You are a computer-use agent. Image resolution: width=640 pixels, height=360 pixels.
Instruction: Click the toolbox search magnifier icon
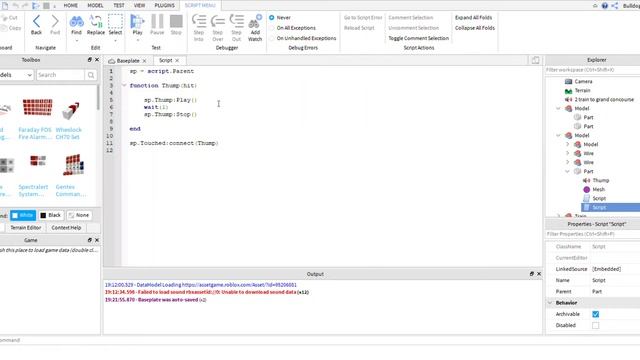[x=91, y=75]
